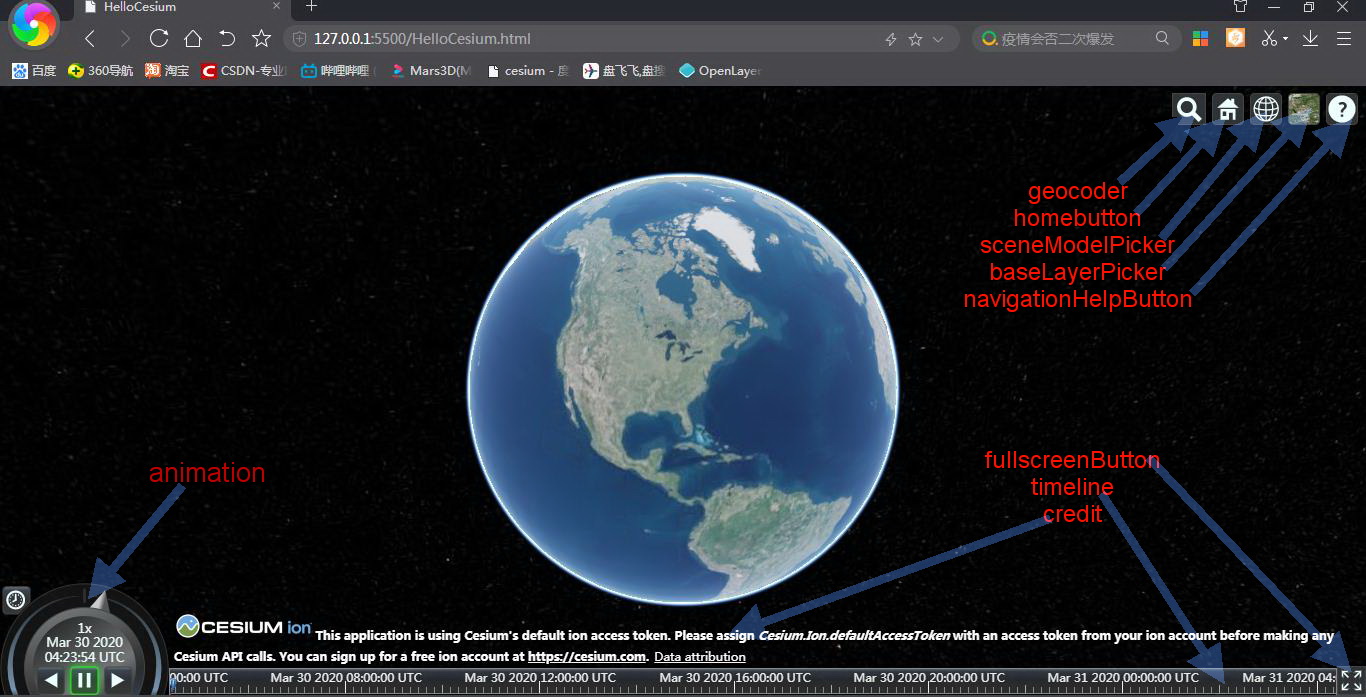Open the browser downloads button
The width and height of the screenshot is (1366, 697).
tap(1310, 38)
